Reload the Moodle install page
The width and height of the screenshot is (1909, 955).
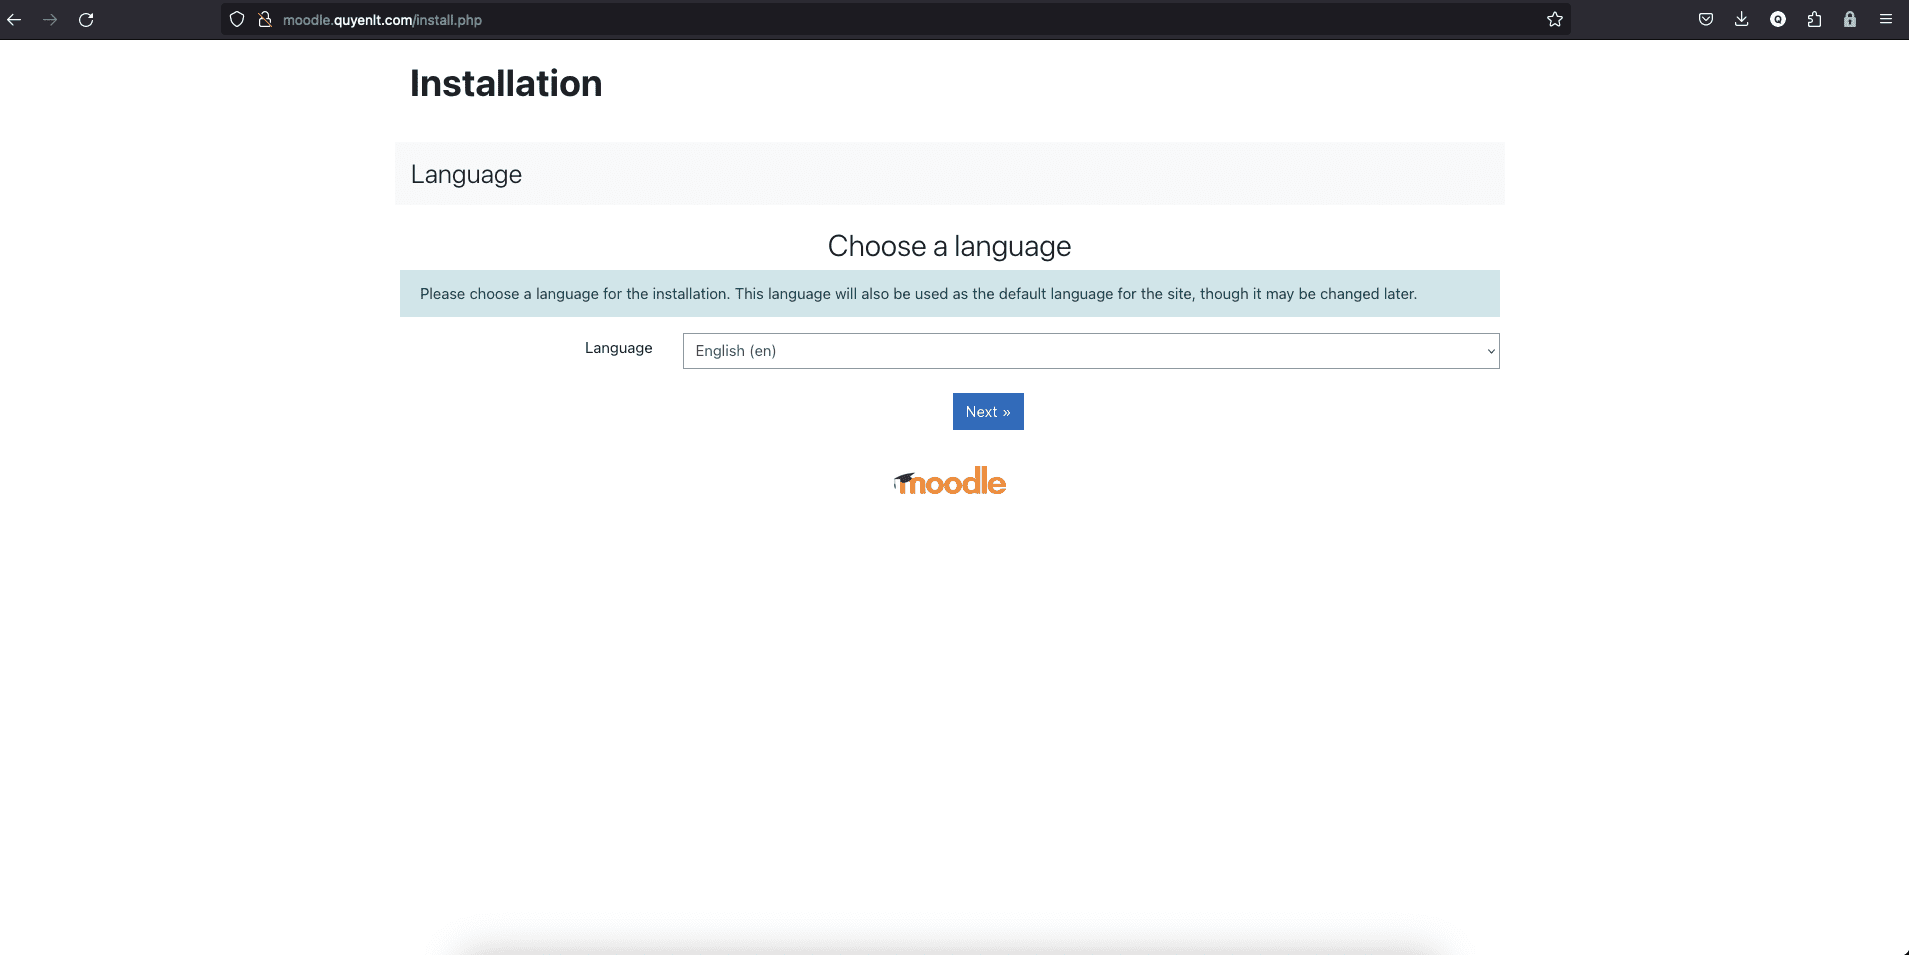pyautogui.click(x=86, y=20)
